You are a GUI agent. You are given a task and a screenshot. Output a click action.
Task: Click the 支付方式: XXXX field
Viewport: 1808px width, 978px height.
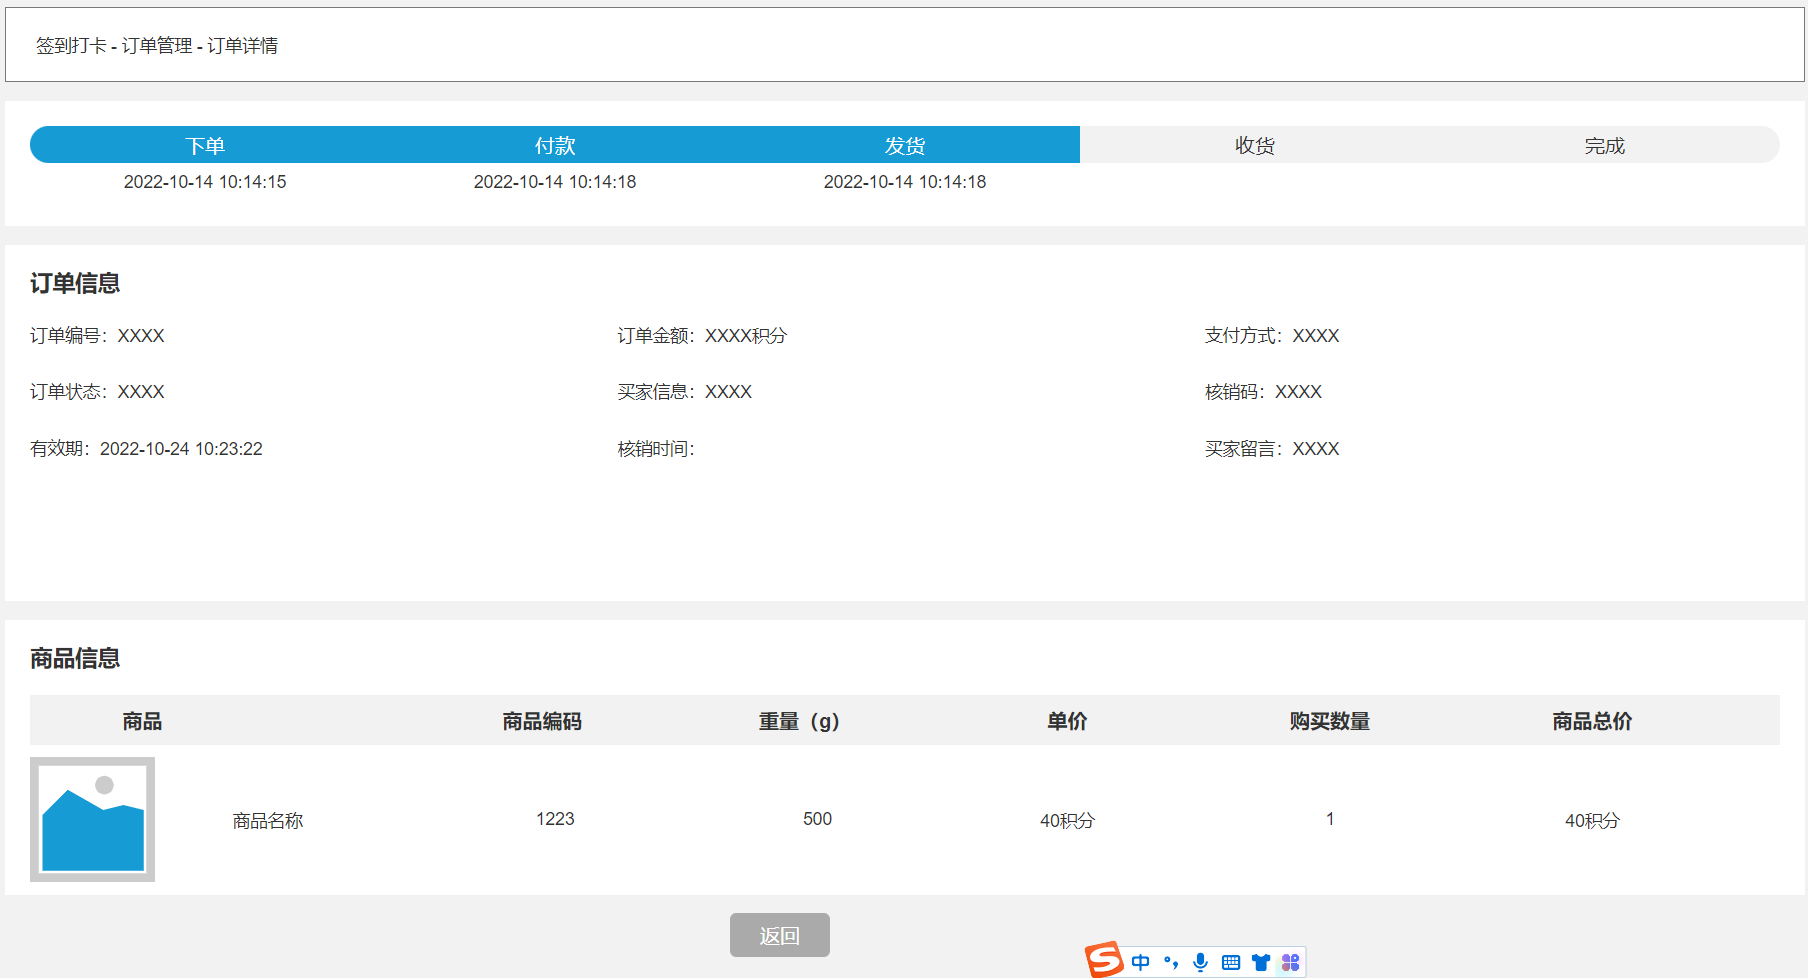(x=1272, y=336)
